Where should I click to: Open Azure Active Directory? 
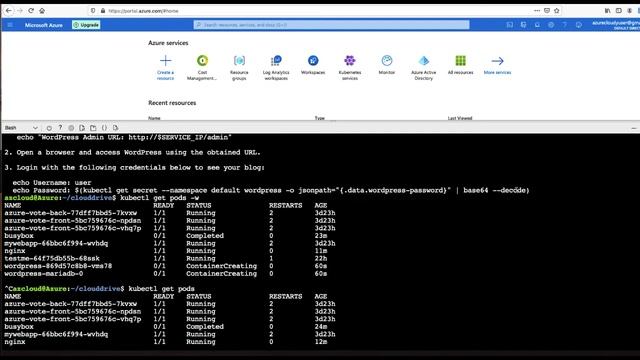click(x=424, y=67)
